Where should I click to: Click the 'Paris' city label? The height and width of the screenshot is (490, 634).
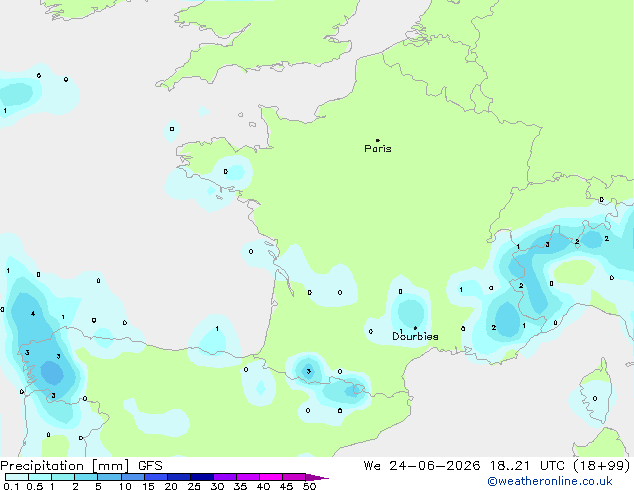click(378, 149)
